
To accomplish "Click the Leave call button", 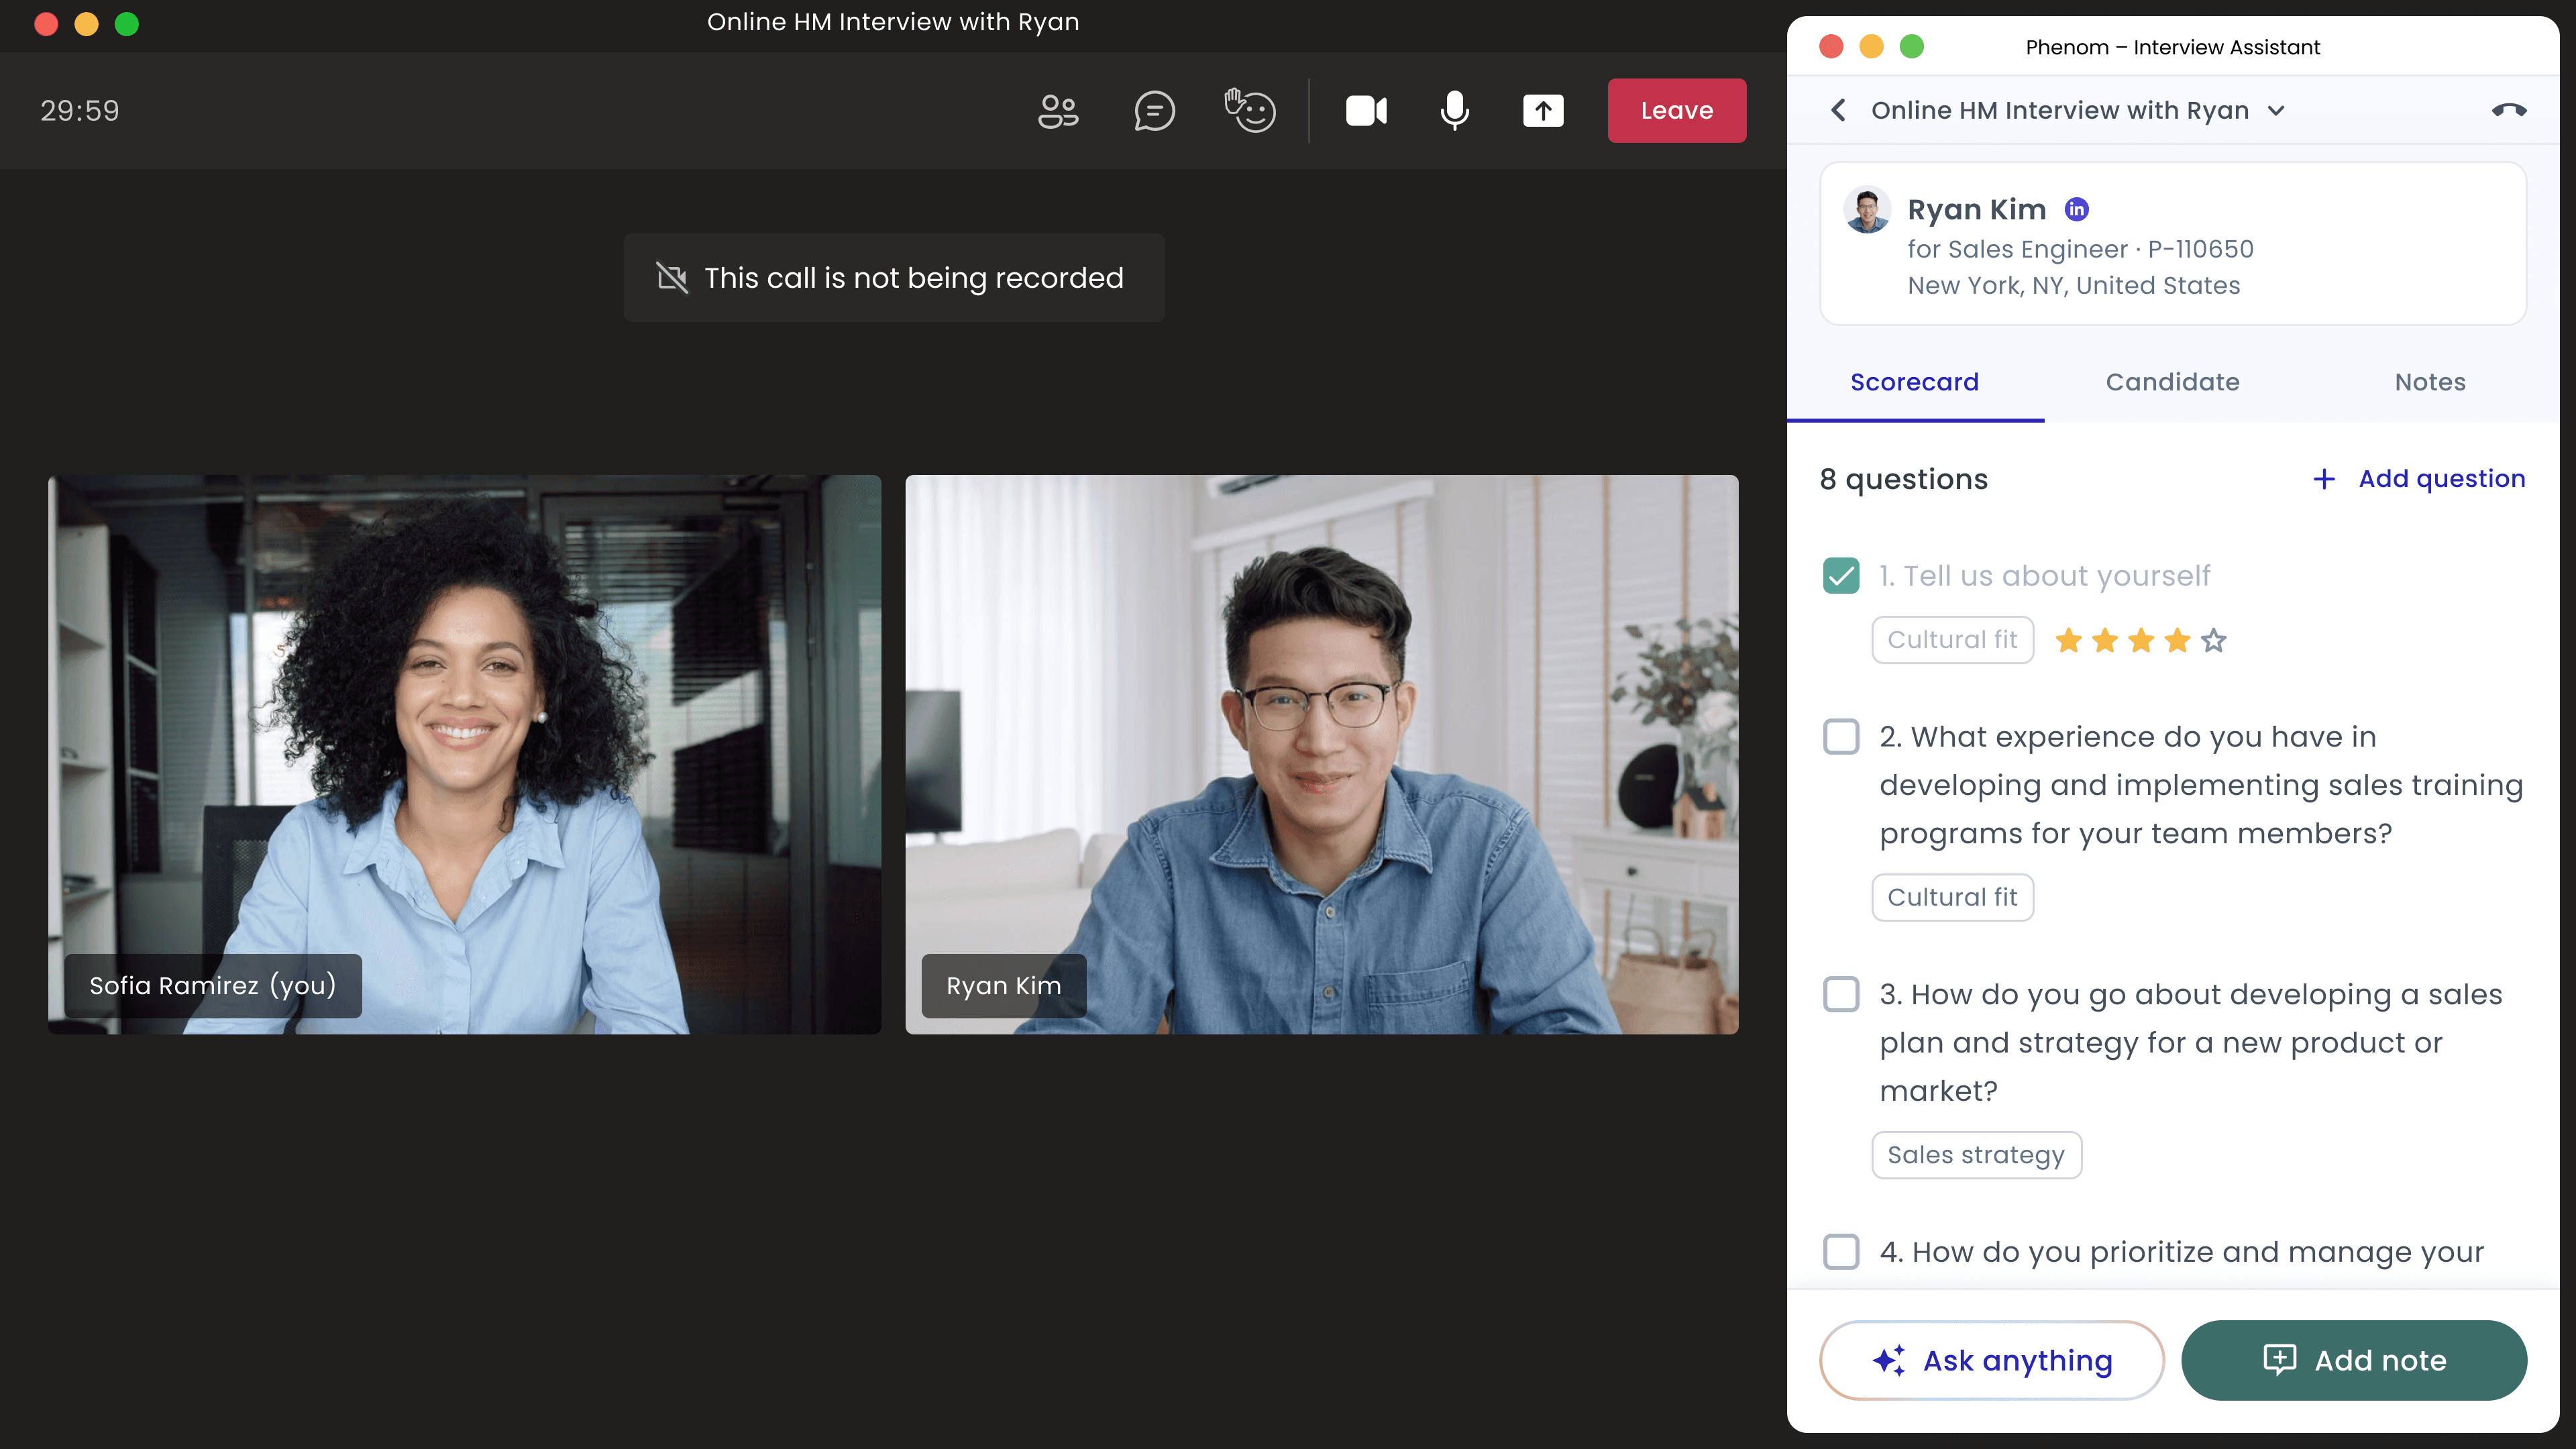I will tap(1677, 111).
